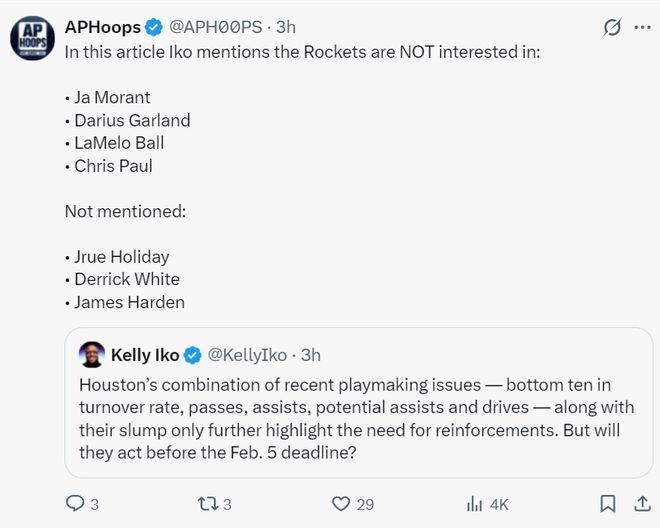Click Kelly Iko's name in quote
660x528 pixels.
(145, 355)
